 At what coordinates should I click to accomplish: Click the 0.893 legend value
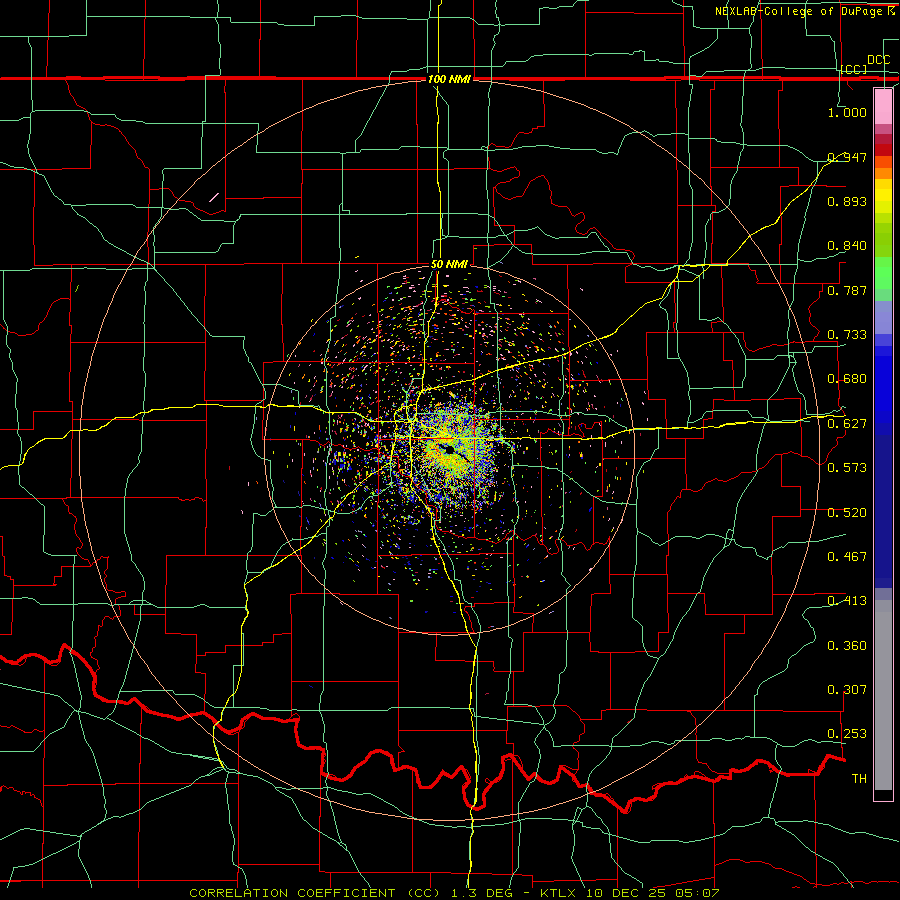pyautogui.click(x=847, y=201)
